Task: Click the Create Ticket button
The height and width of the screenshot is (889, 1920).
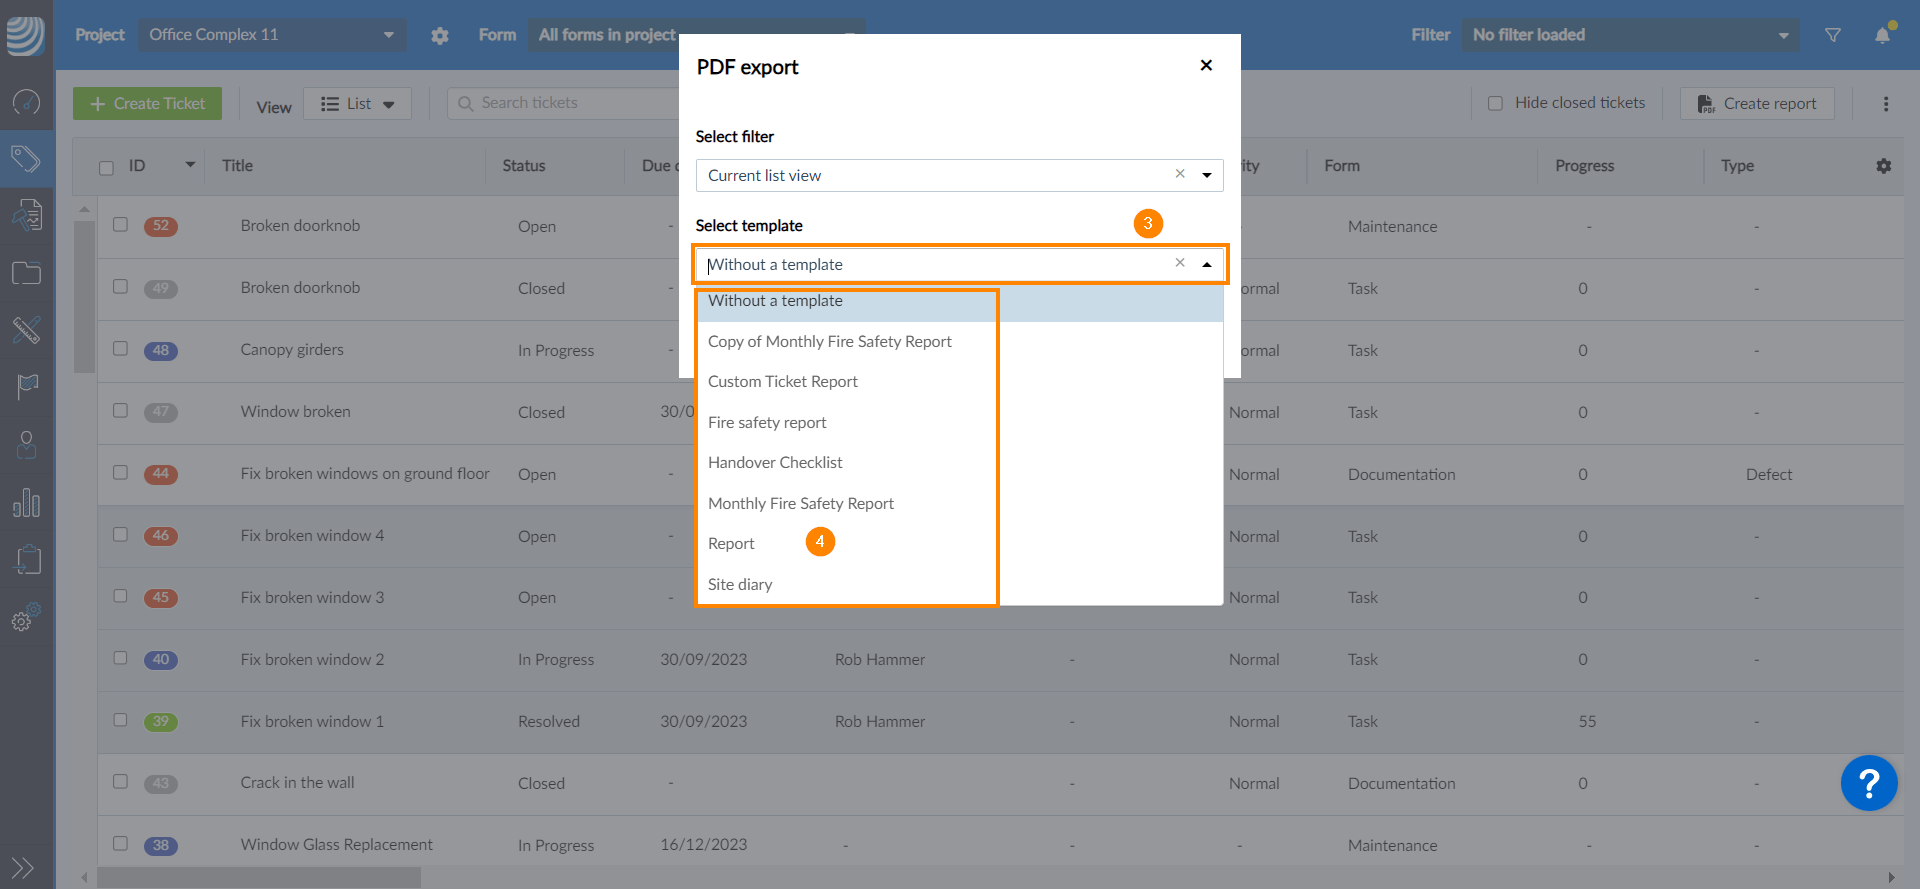Action: point(148,104)
